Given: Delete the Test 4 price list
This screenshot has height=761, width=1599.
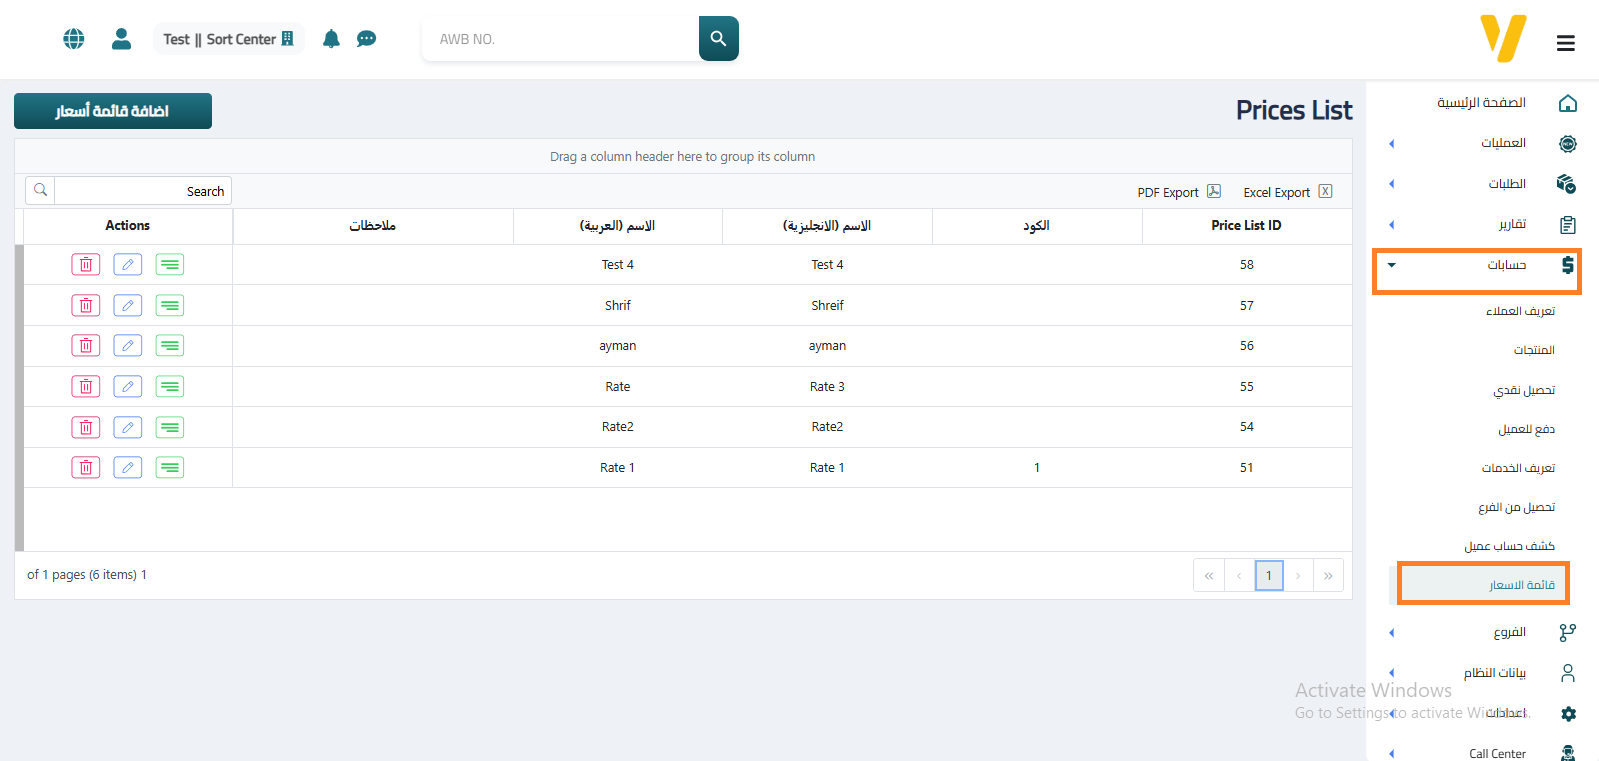Looking at the screenshot, I should tap(86, 265).
